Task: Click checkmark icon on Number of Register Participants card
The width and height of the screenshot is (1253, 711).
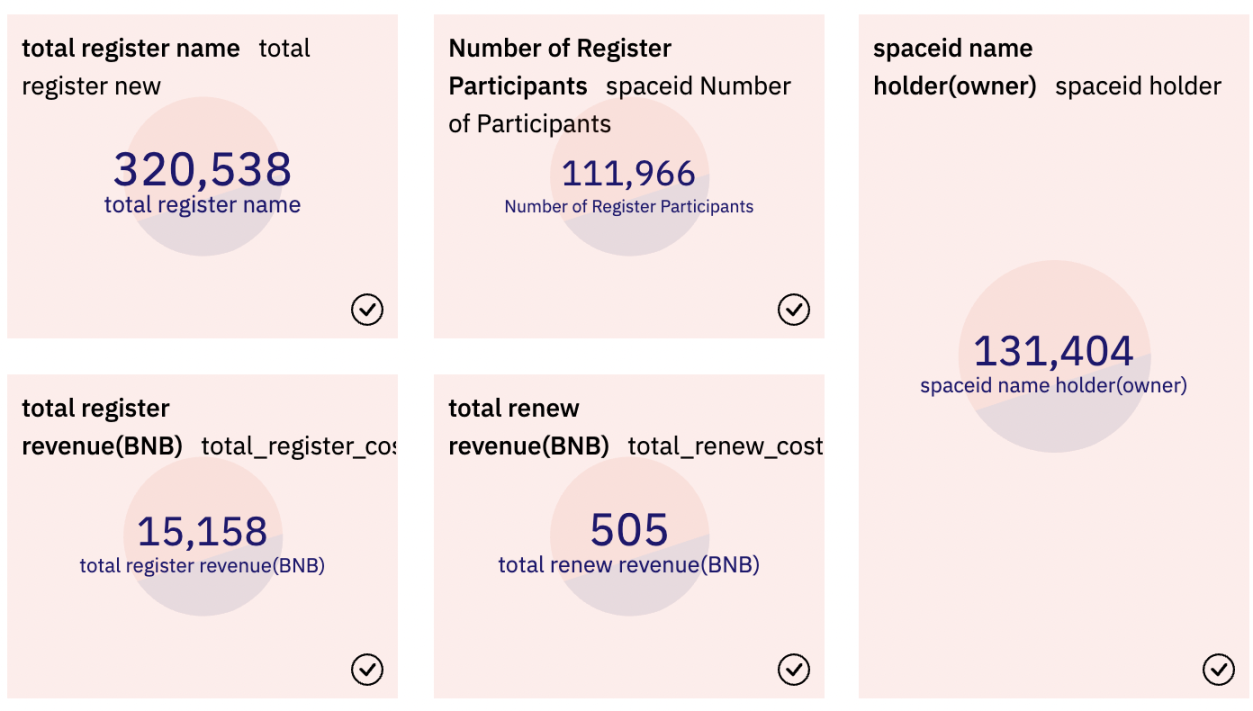Action: click(794, 310)
